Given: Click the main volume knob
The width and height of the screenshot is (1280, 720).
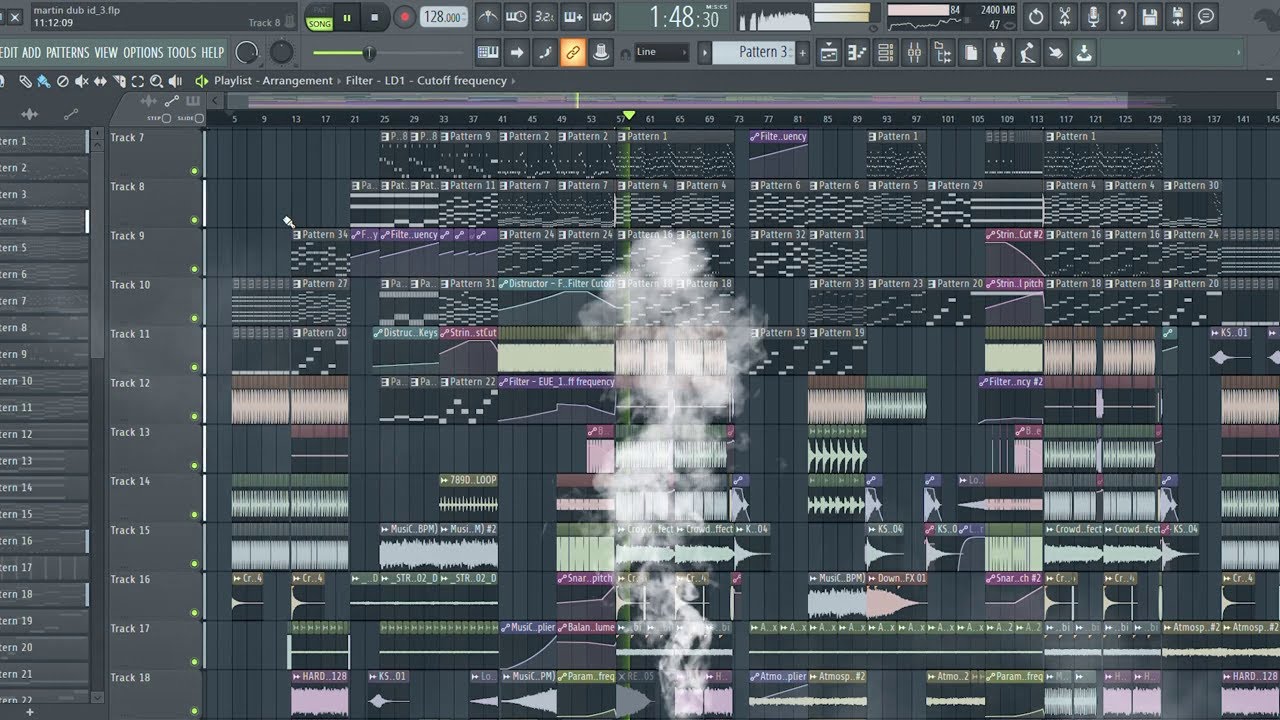Looking at the screenshot, I should [247, 52].
